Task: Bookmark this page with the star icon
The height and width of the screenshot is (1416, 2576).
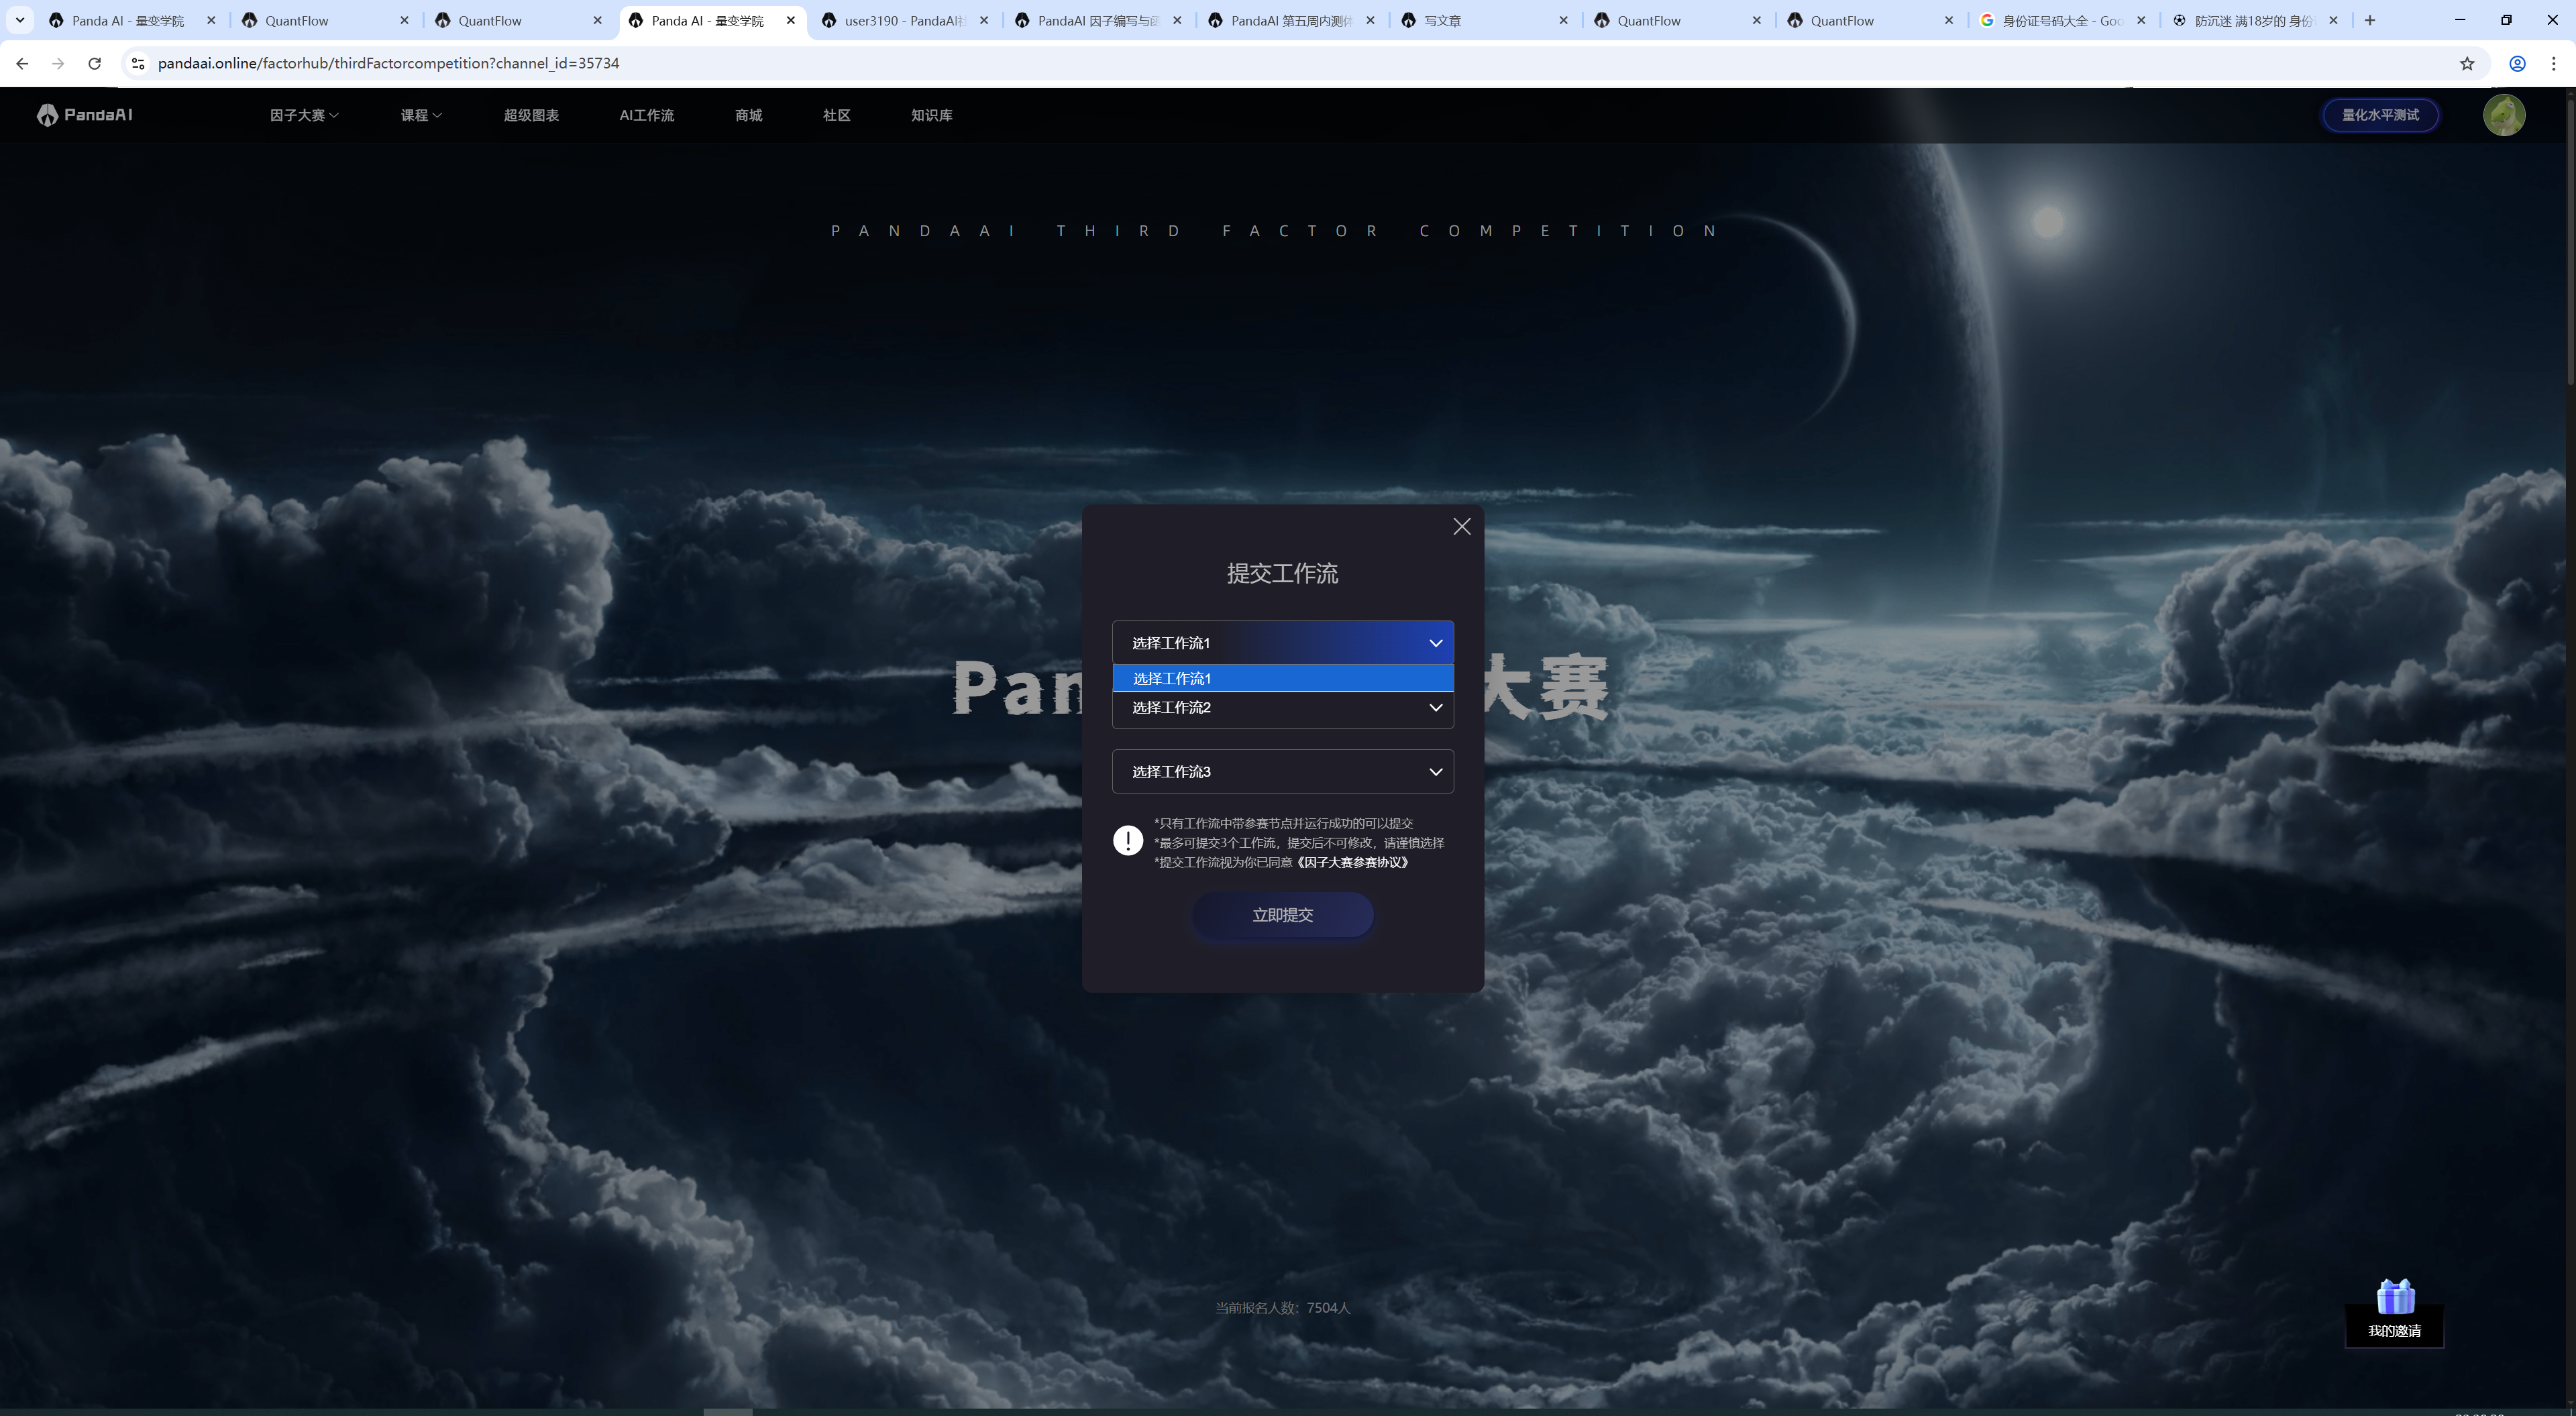Action: pos(2467,63)
